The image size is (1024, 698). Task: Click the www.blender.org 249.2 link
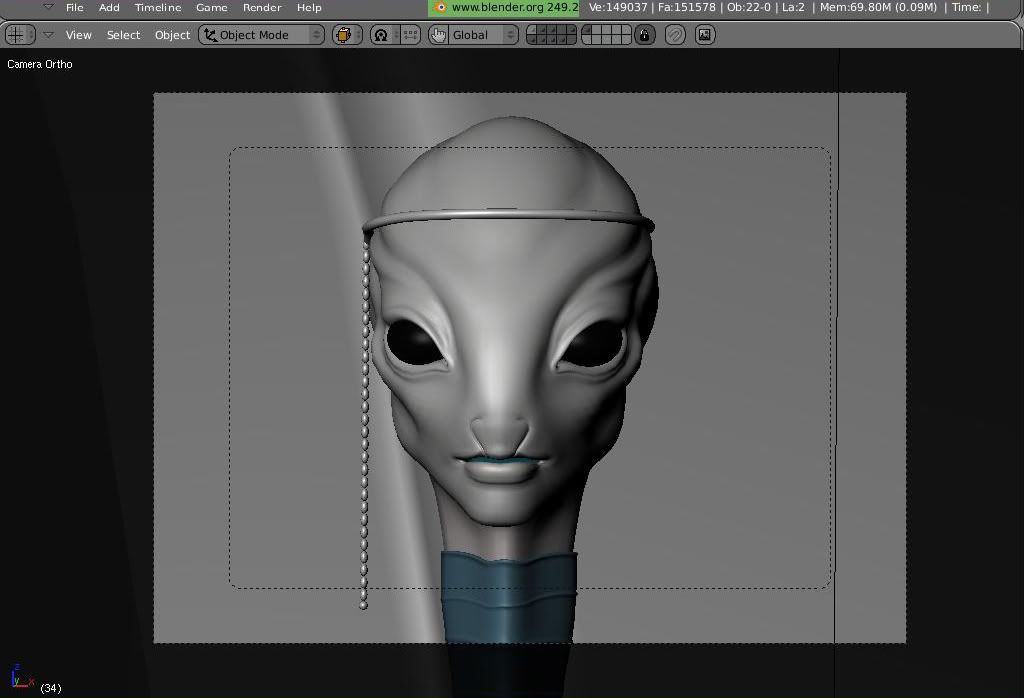514,7
